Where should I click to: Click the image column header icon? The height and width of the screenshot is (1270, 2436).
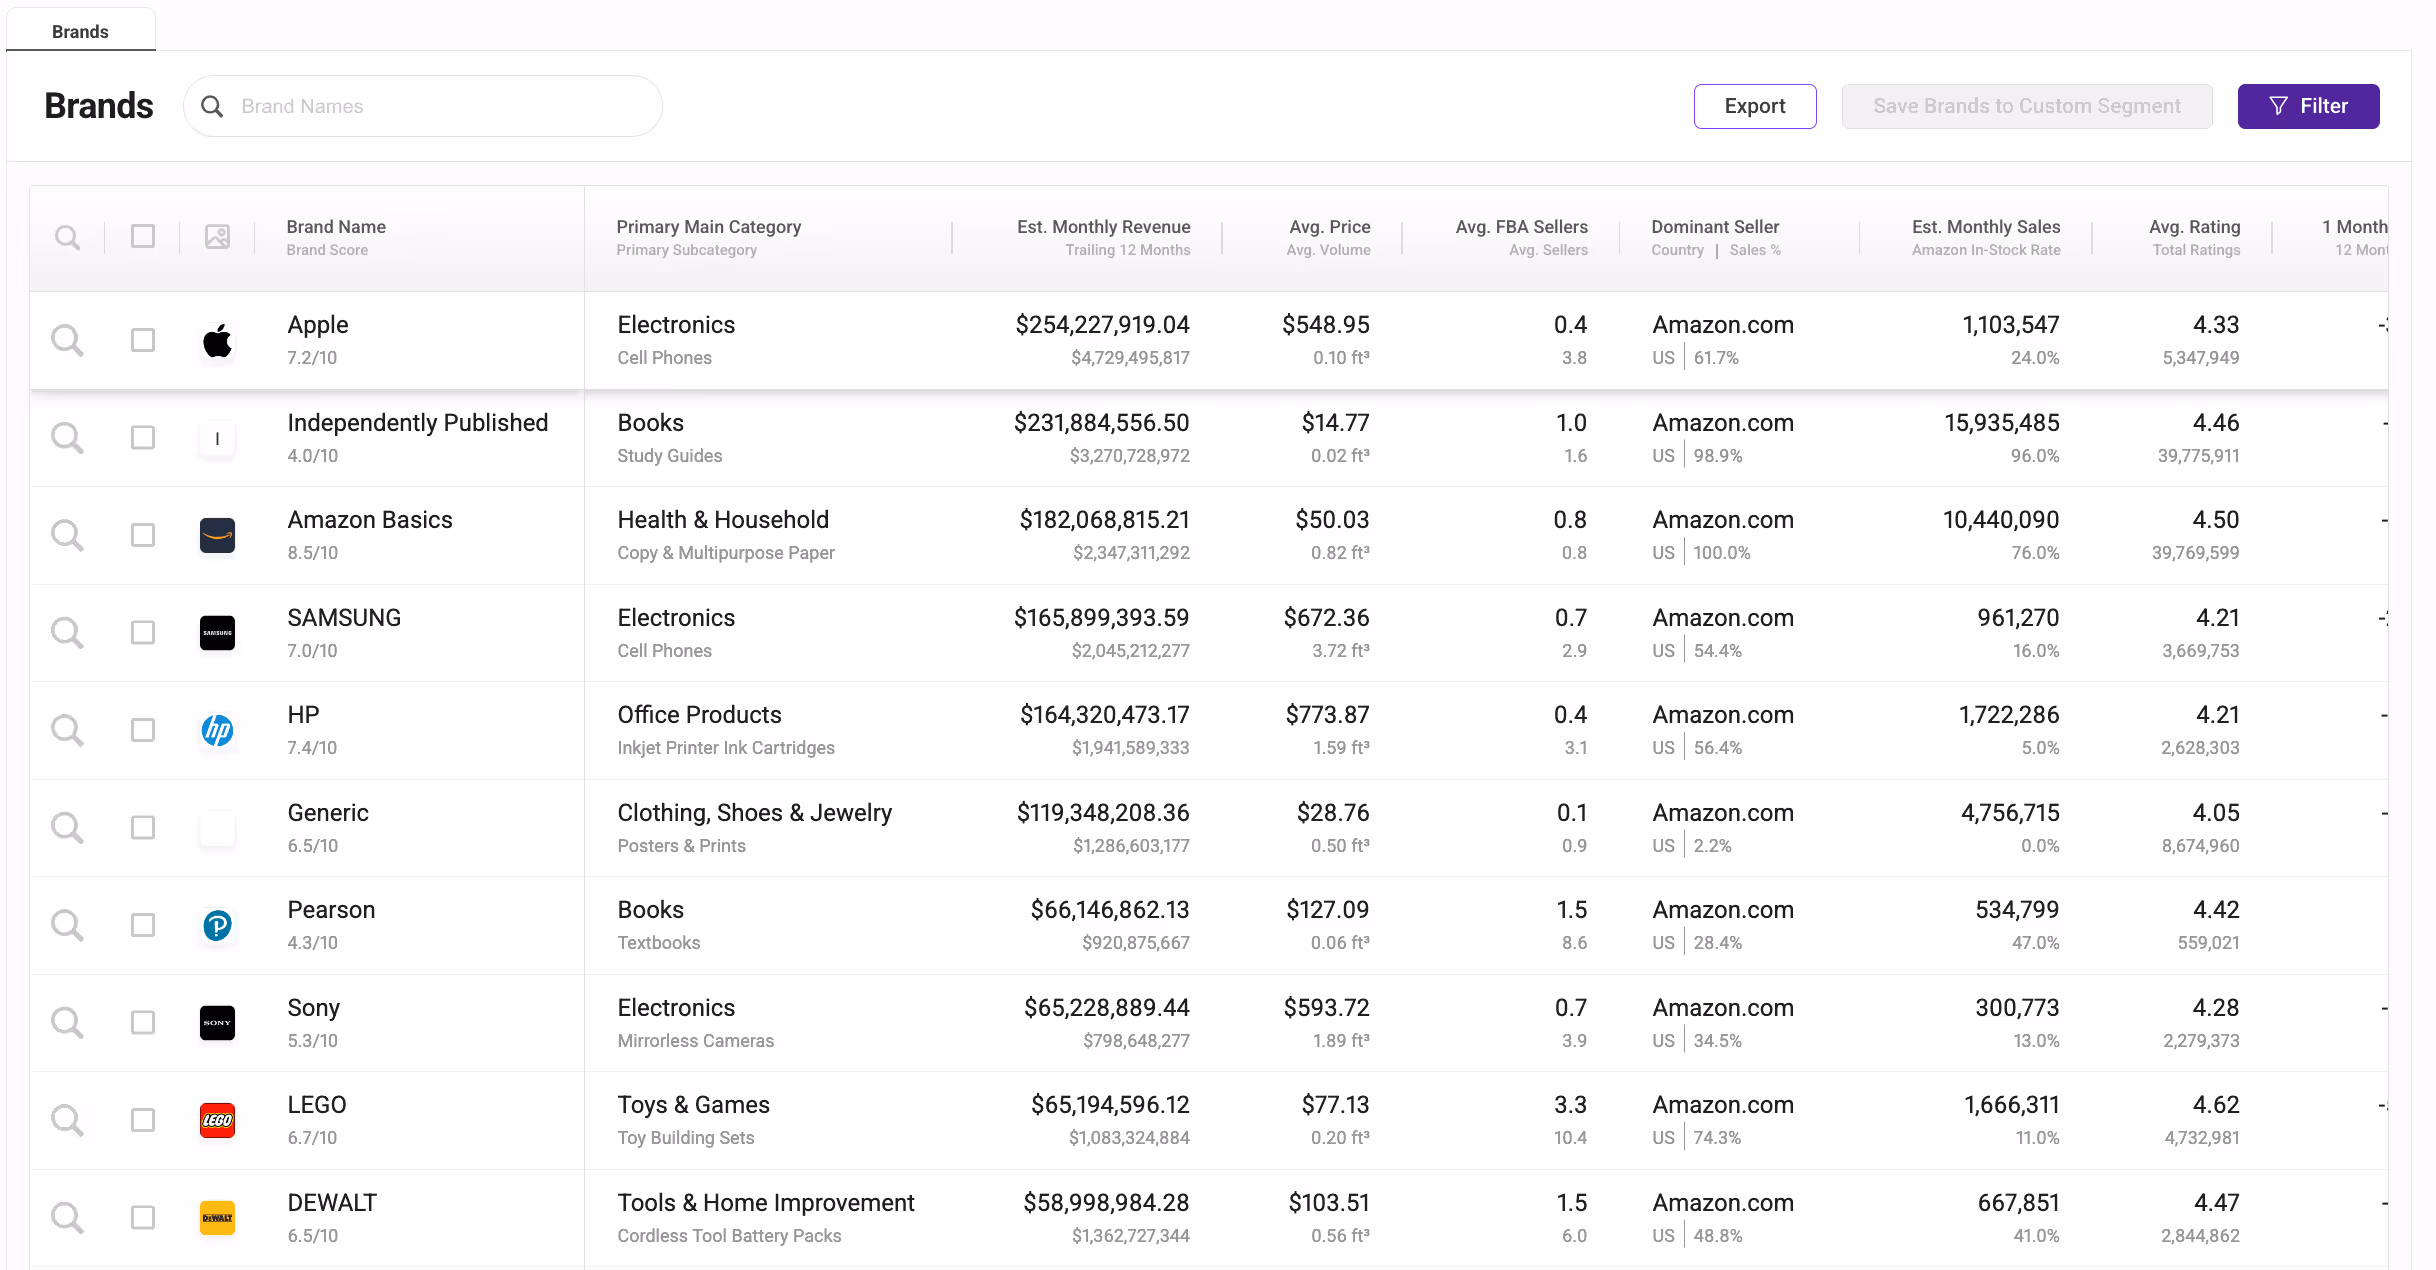(217, 237)
